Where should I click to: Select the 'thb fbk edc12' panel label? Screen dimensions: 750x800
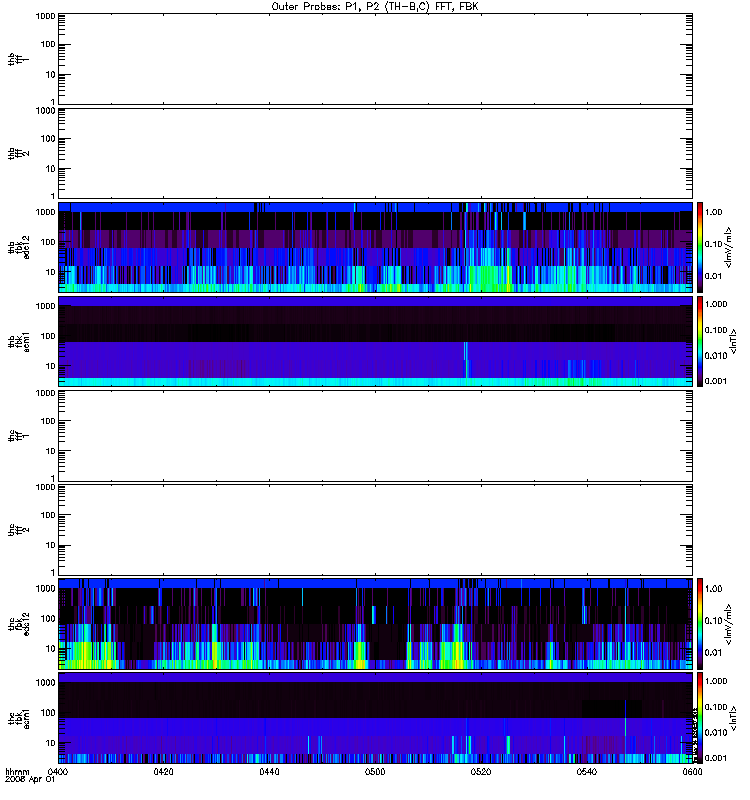point(19,247)
